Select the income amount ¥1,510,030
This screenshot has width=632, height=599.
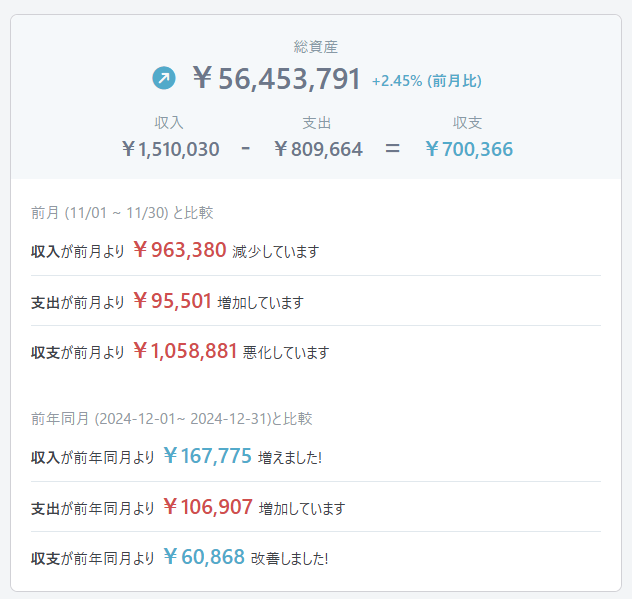coord(169,149)
